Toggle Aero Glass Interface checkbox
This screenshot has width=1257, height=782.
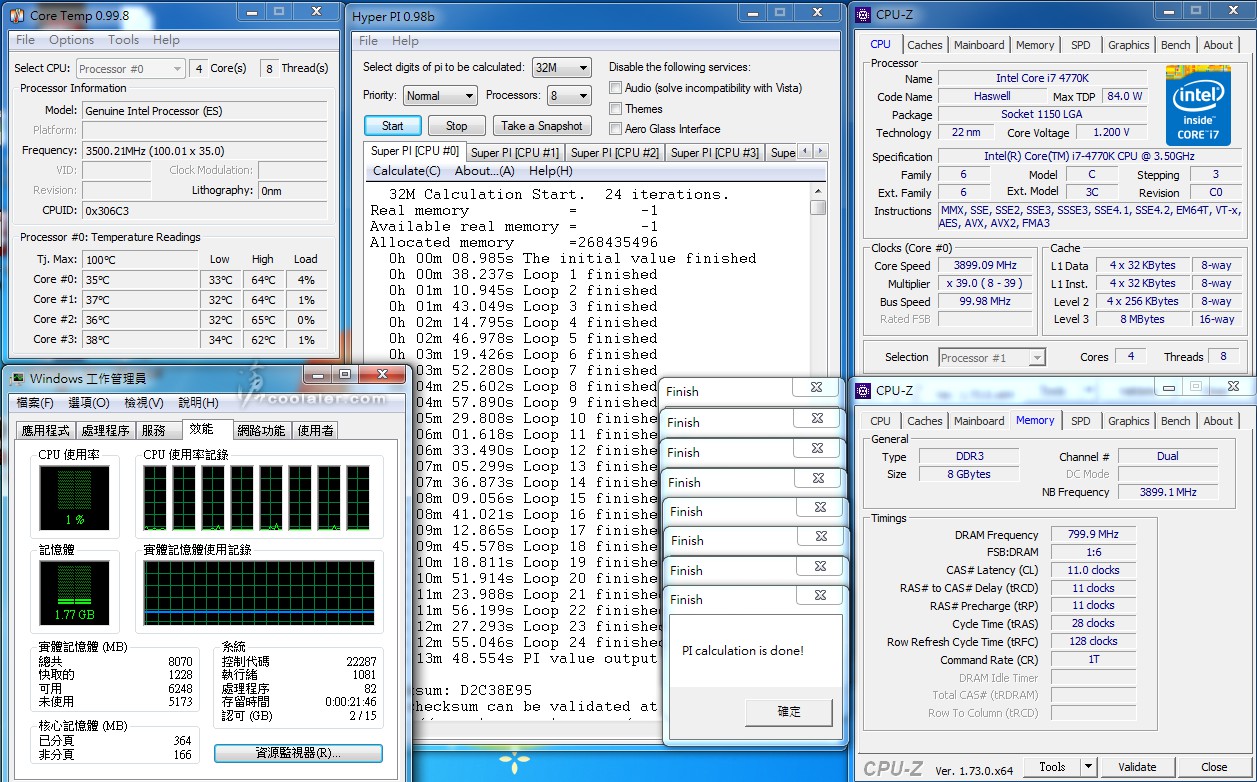coord(615,129)
